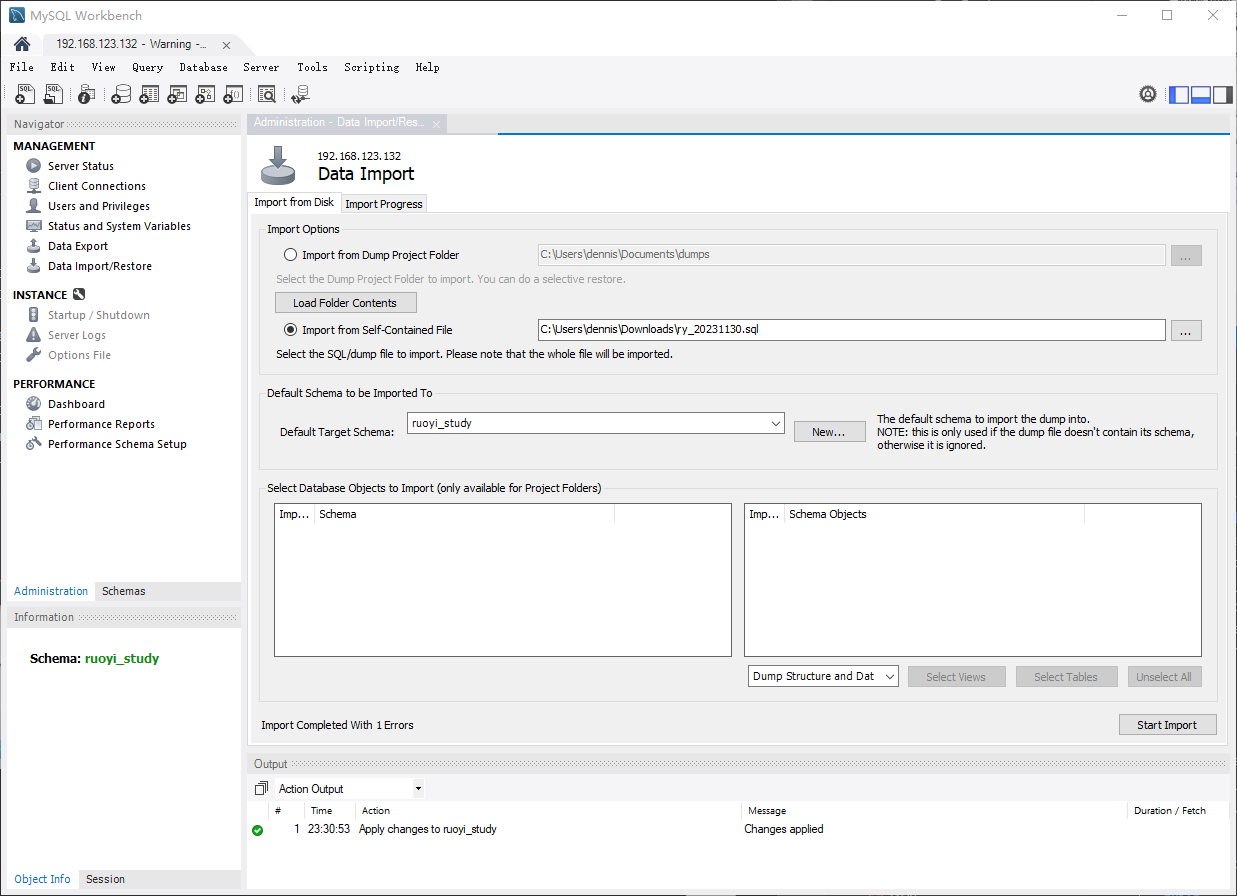The image size is (1237, 896).
Task: Click the open SQL script file icon
Action: pos(54,94)
